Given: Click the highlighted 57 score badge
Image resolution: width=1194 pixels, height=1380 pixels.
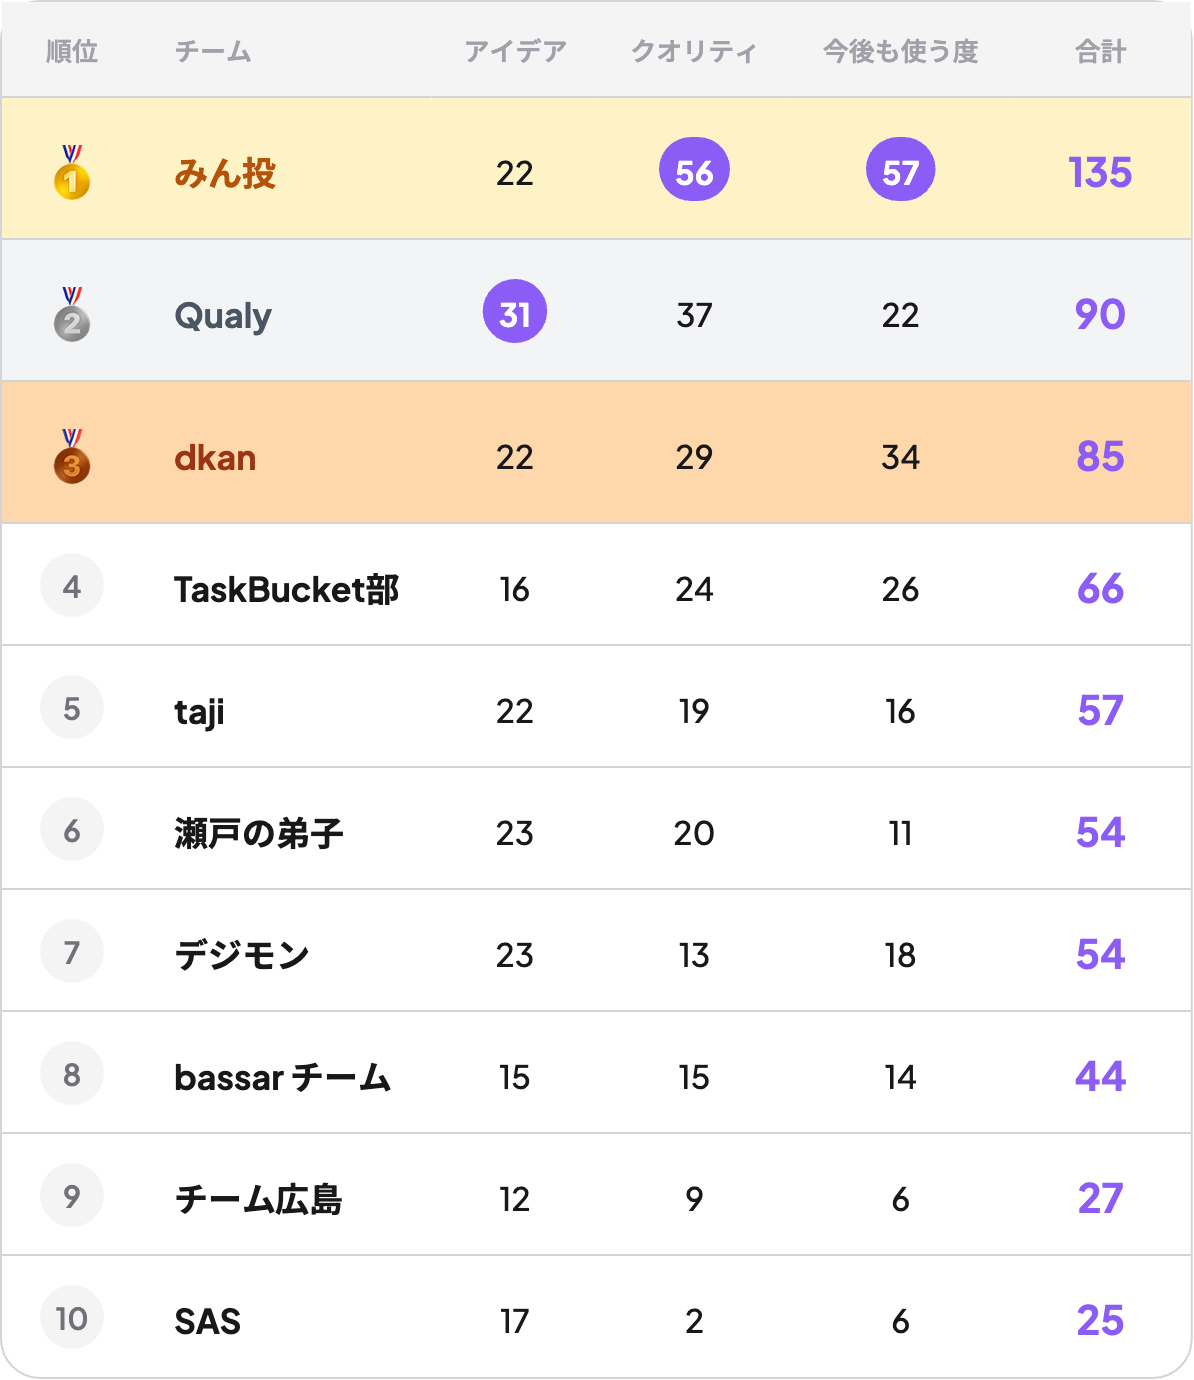Looking at the screenshot, I should [x=900, y=171].
